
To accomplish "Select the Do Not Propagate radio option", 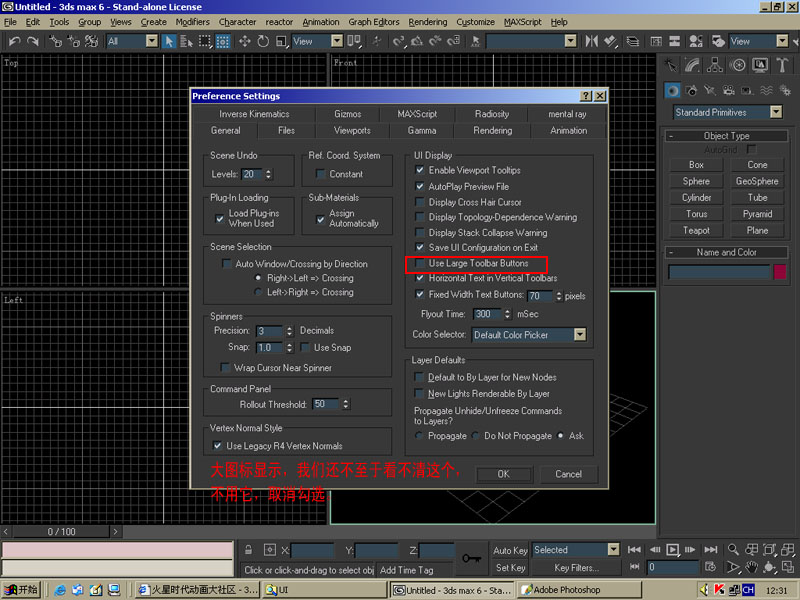I will click(476, 436).
